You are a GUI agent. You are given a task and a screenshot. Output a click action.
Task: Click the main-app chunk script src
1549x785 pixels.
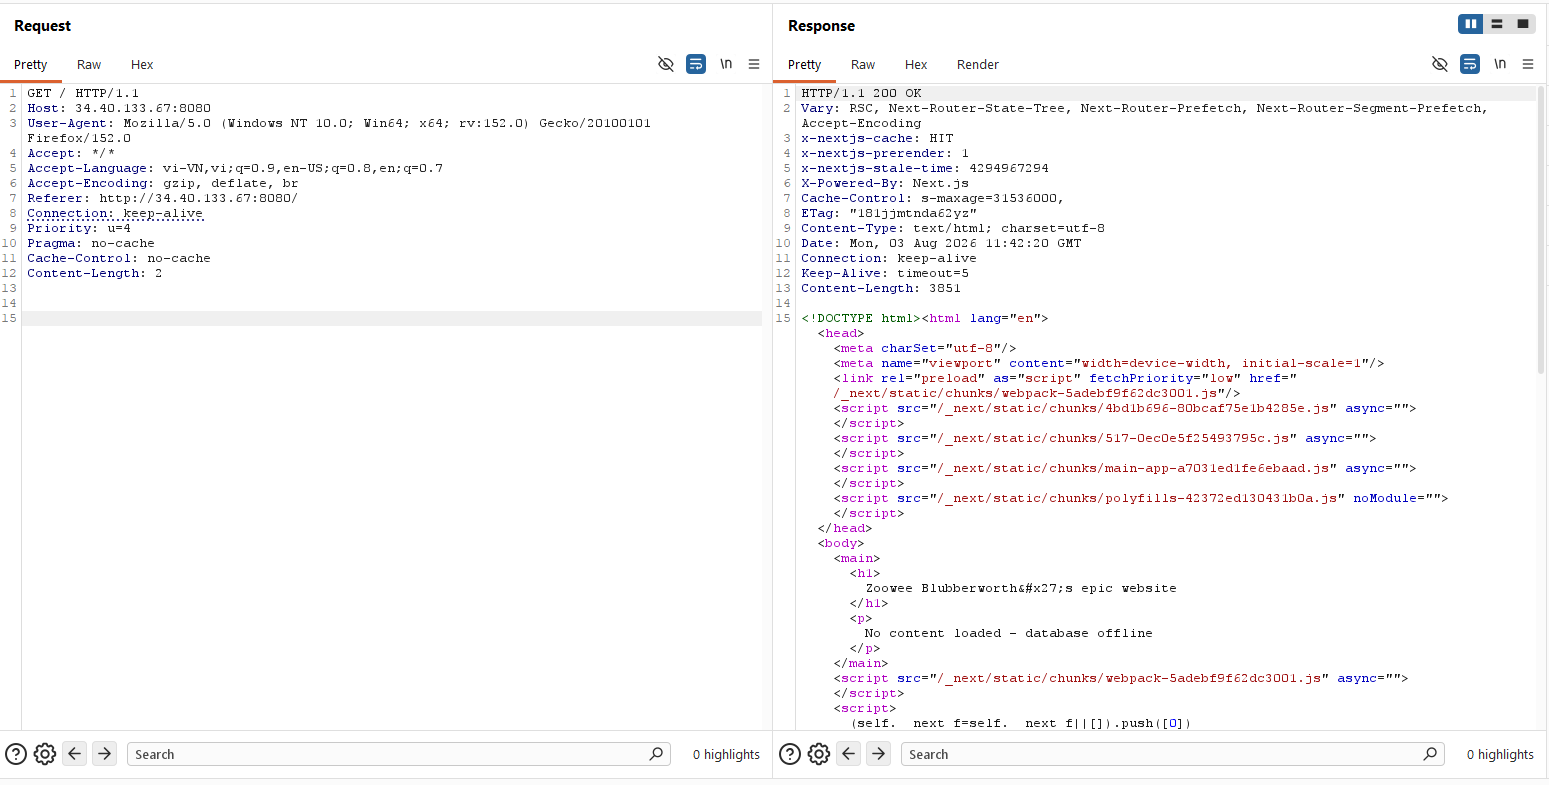(1135, 468)
